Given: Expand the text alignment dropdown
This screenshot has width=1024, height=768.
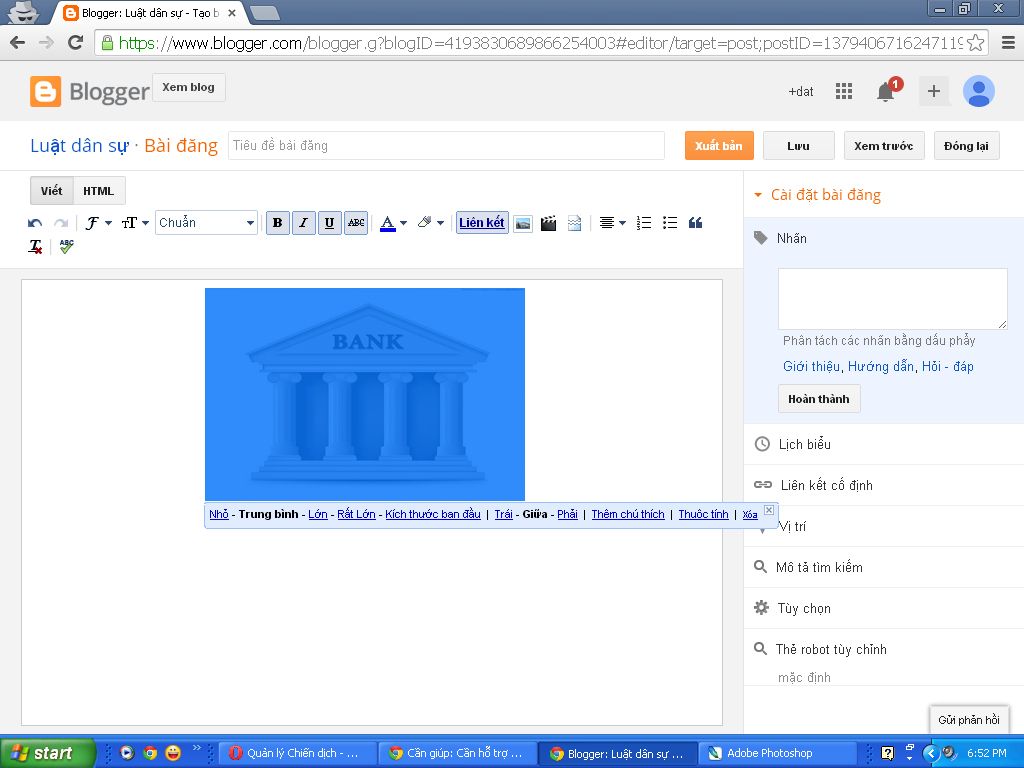Looking at the screenshot, I should pos(611,223).
